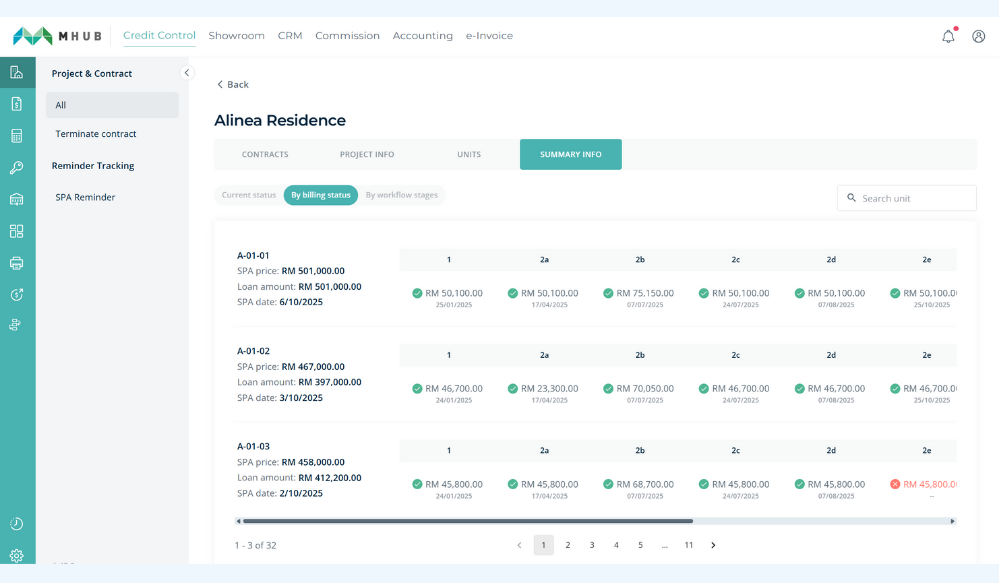Image resolution: width=999 pixels, height=583 pixels.
Task: Enable the By workflow stages filter
Action: 401,195
